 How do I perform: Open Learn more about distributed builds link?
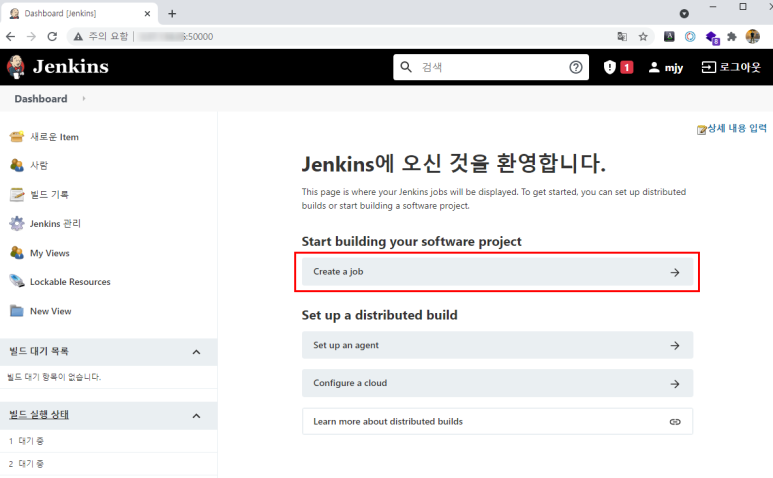tap(497, 421)
